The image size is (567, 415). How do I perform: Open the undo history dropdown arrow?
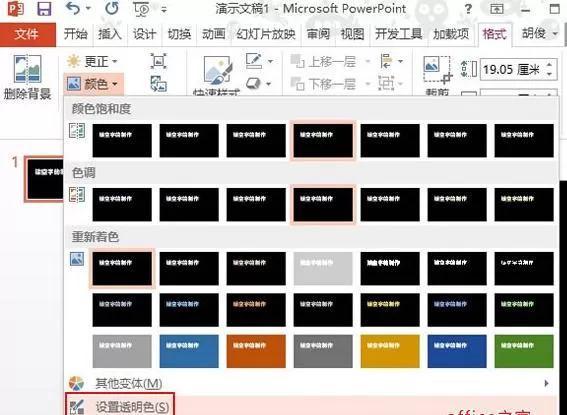(x=89, y=9)
